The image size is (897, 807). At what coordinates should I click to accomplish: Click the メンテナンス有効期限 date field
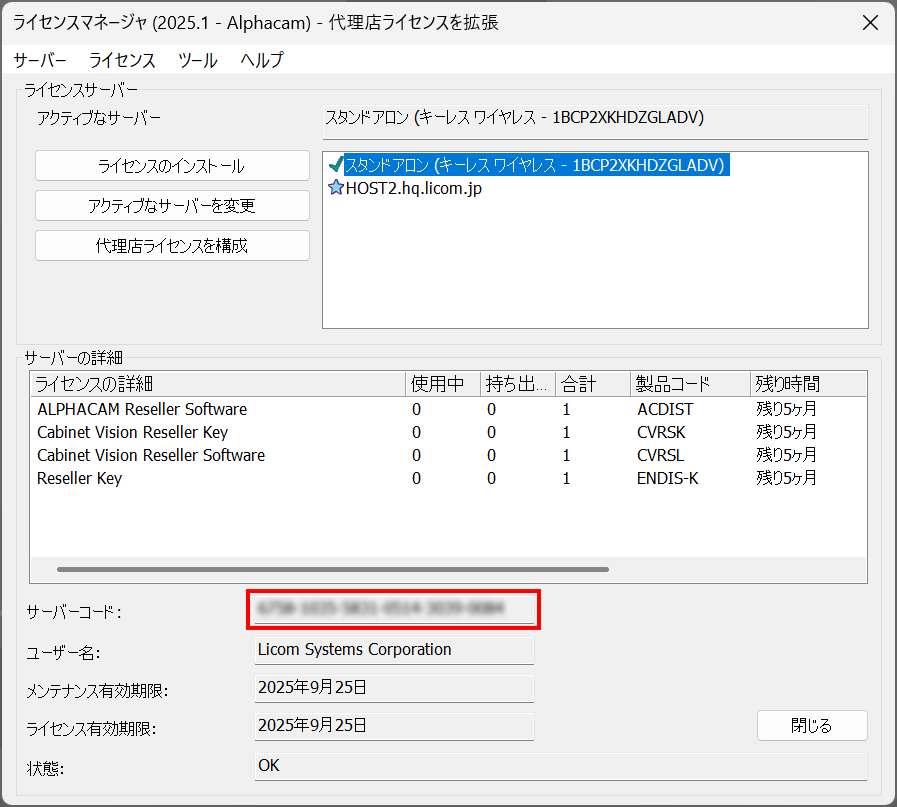pos(394,688)
